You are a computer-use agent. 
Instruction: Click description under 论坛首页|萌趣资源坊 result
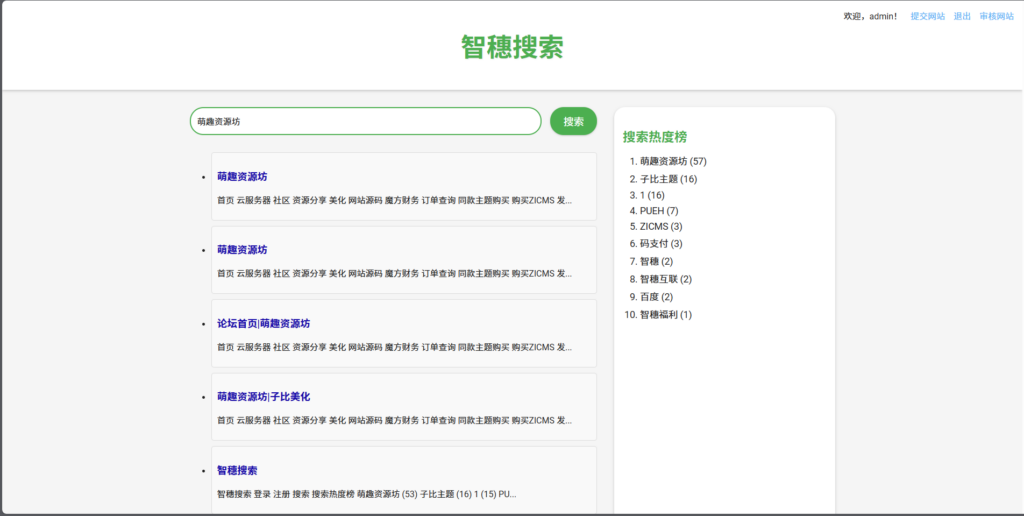394,347
